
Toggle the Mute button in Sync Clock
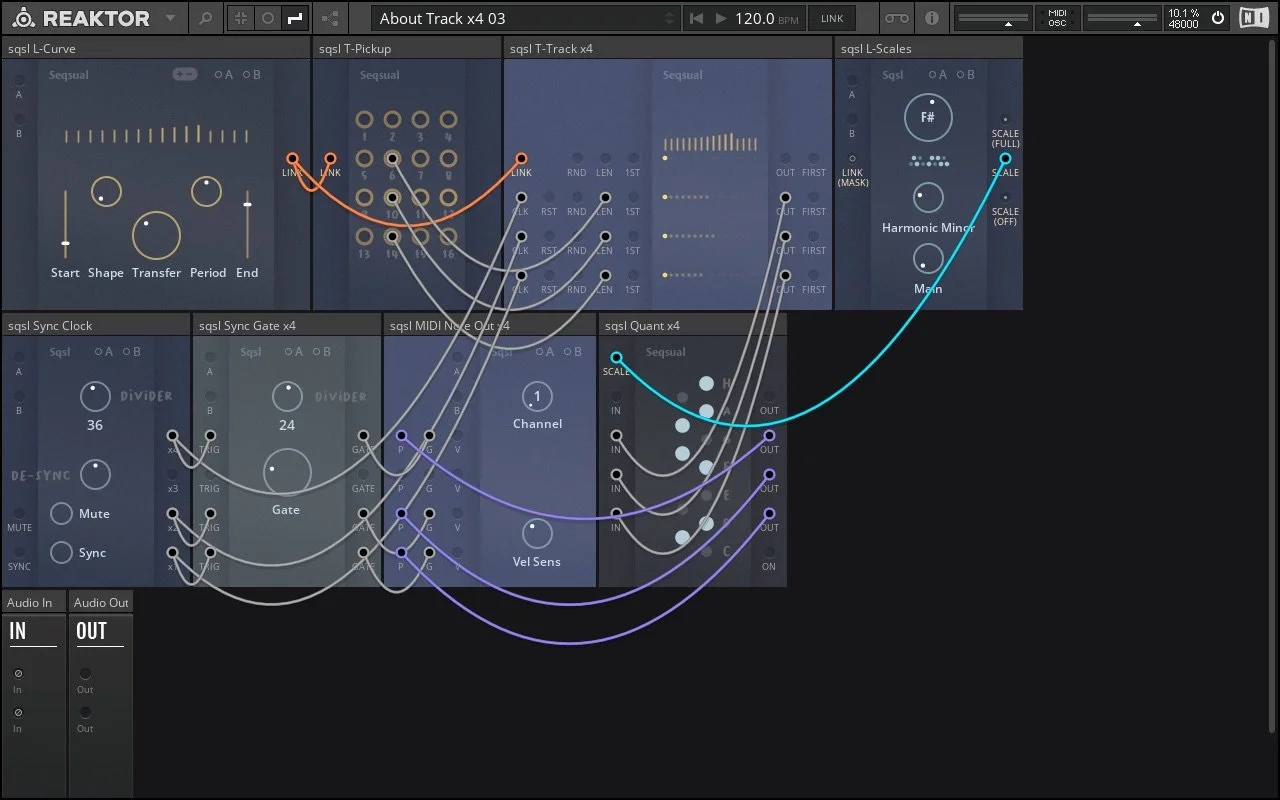61,513
